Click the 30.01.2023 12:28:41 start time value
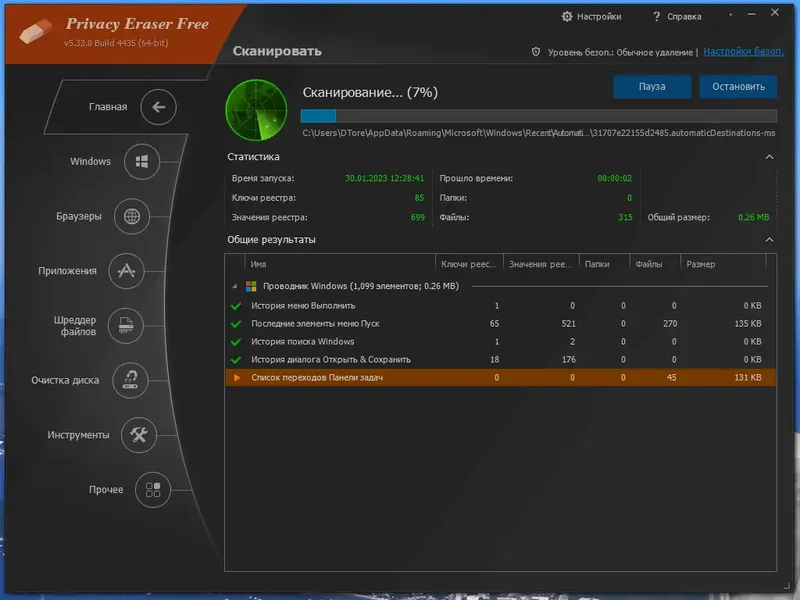Image resolution: width=800 pixels, height=600 pixels. pyautogui.click(x=385, y=178)
